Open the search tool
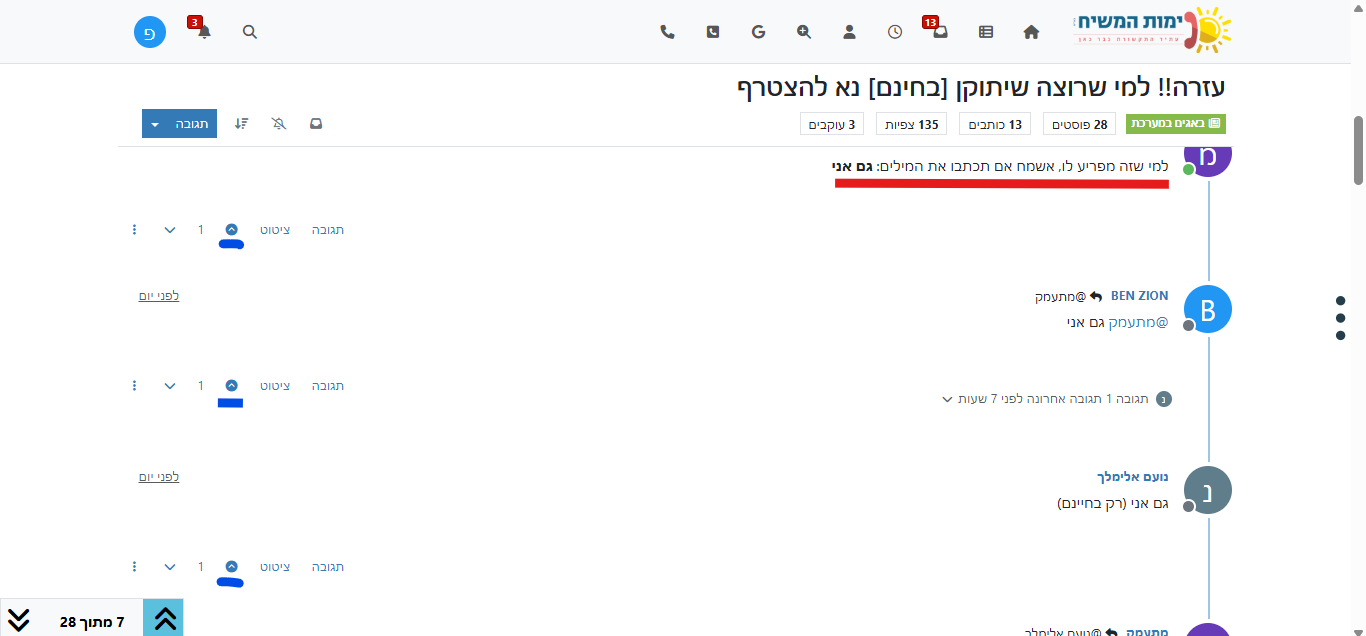1366x636 pixels. point(249,31)
